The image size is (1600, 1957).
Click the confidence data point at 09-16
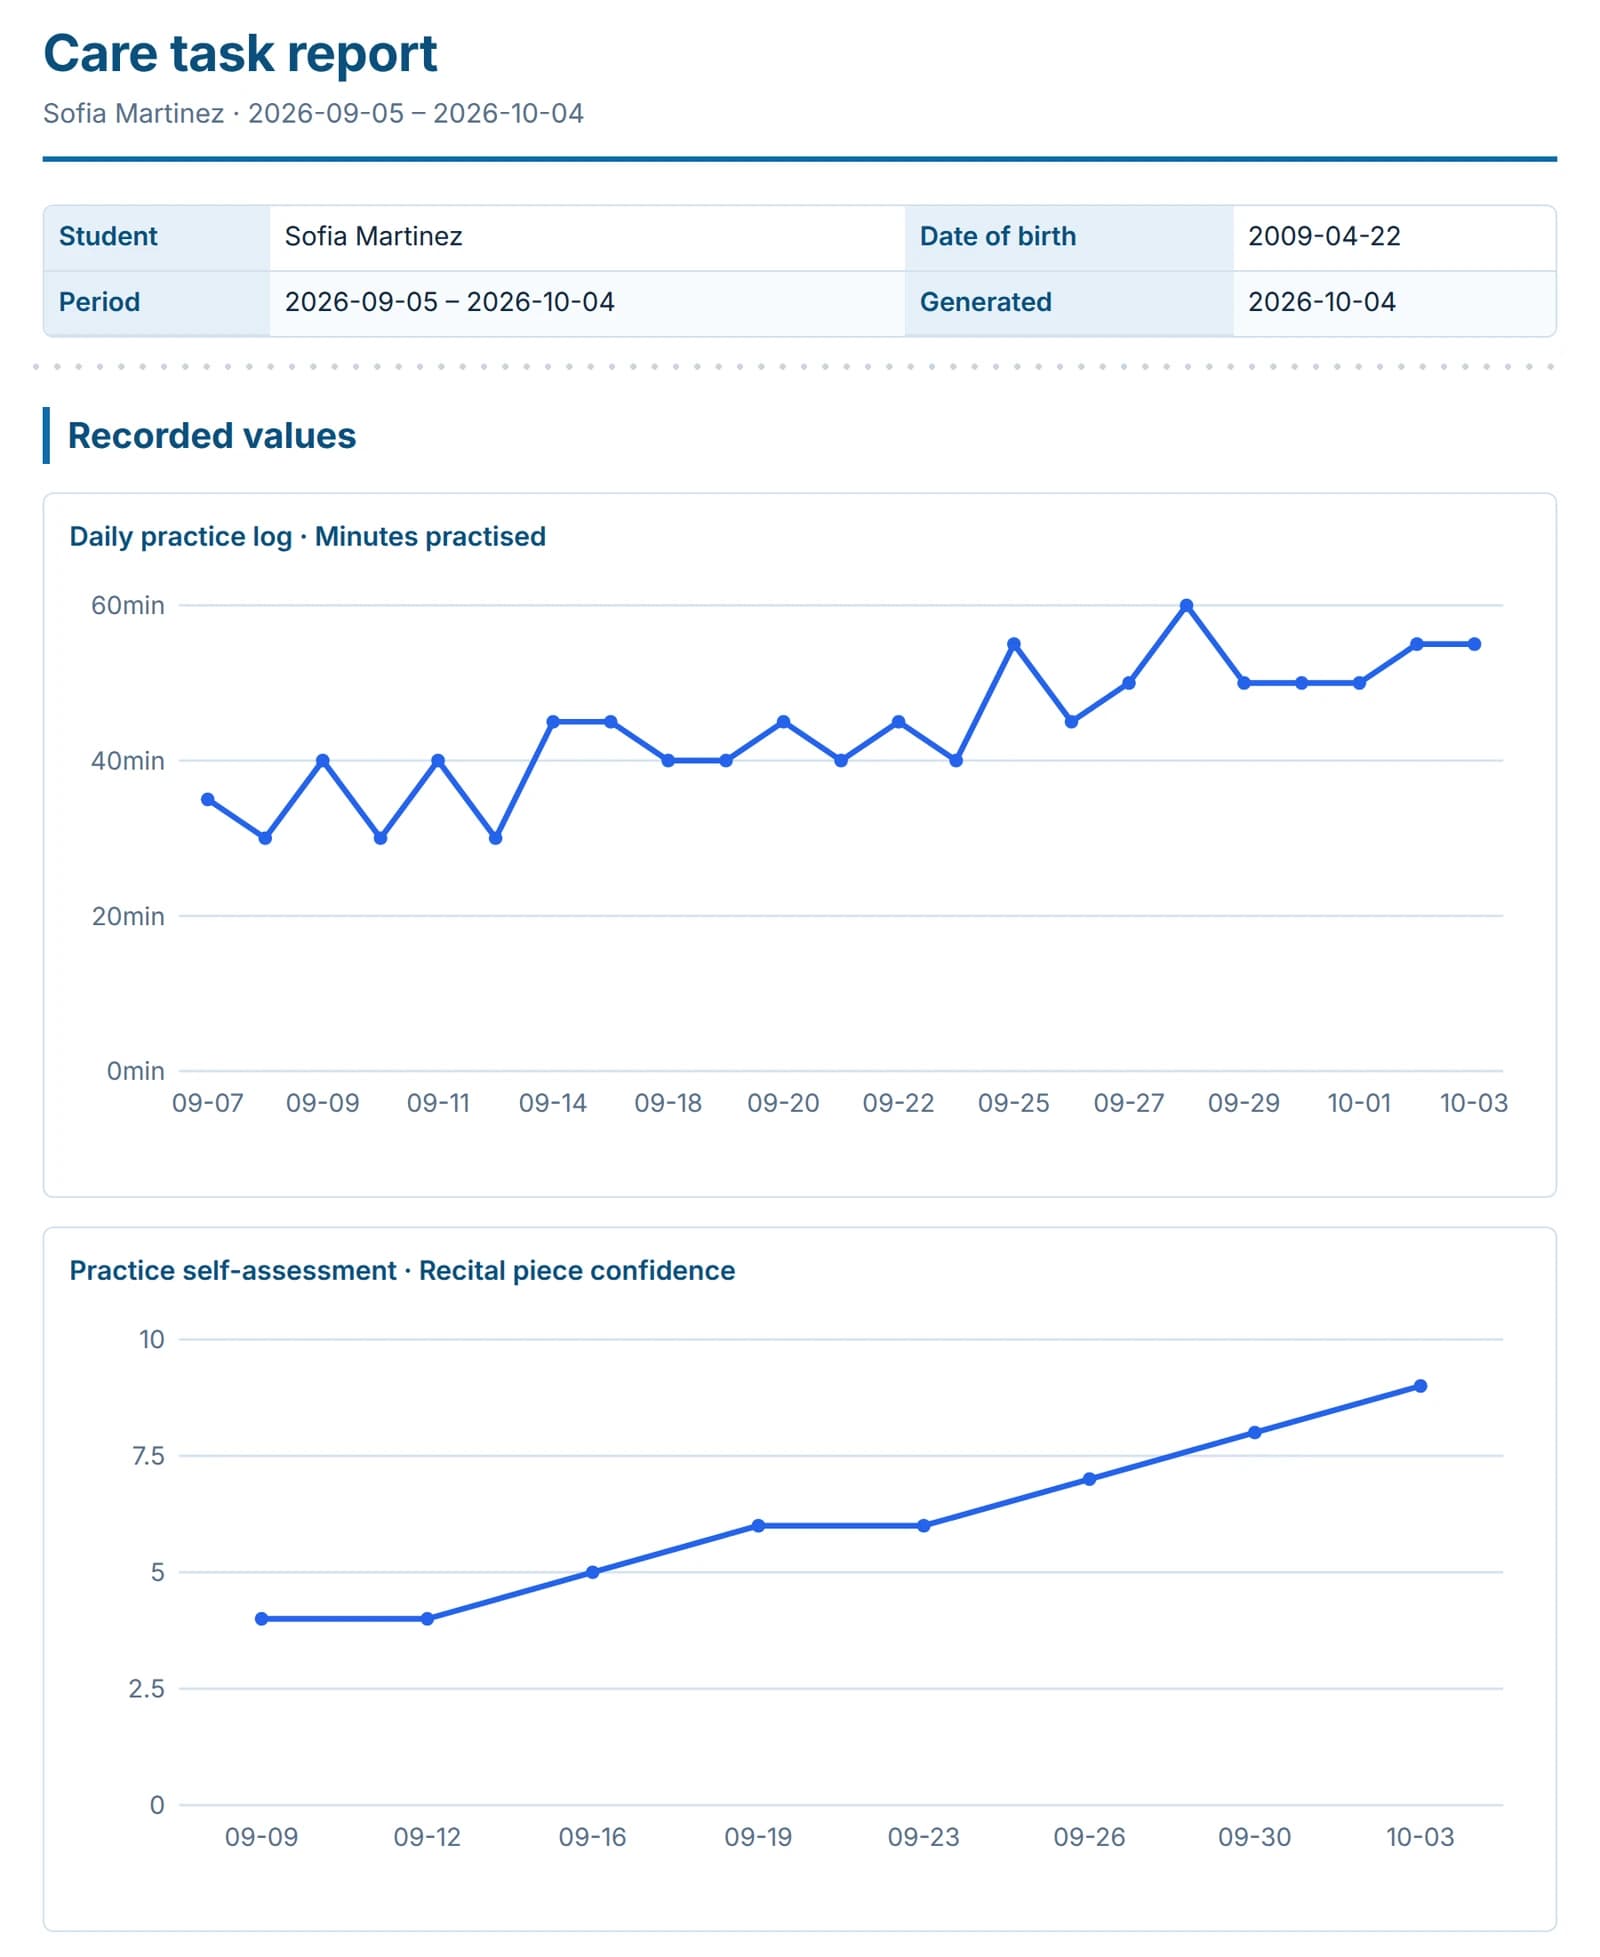coord(592,1572)
